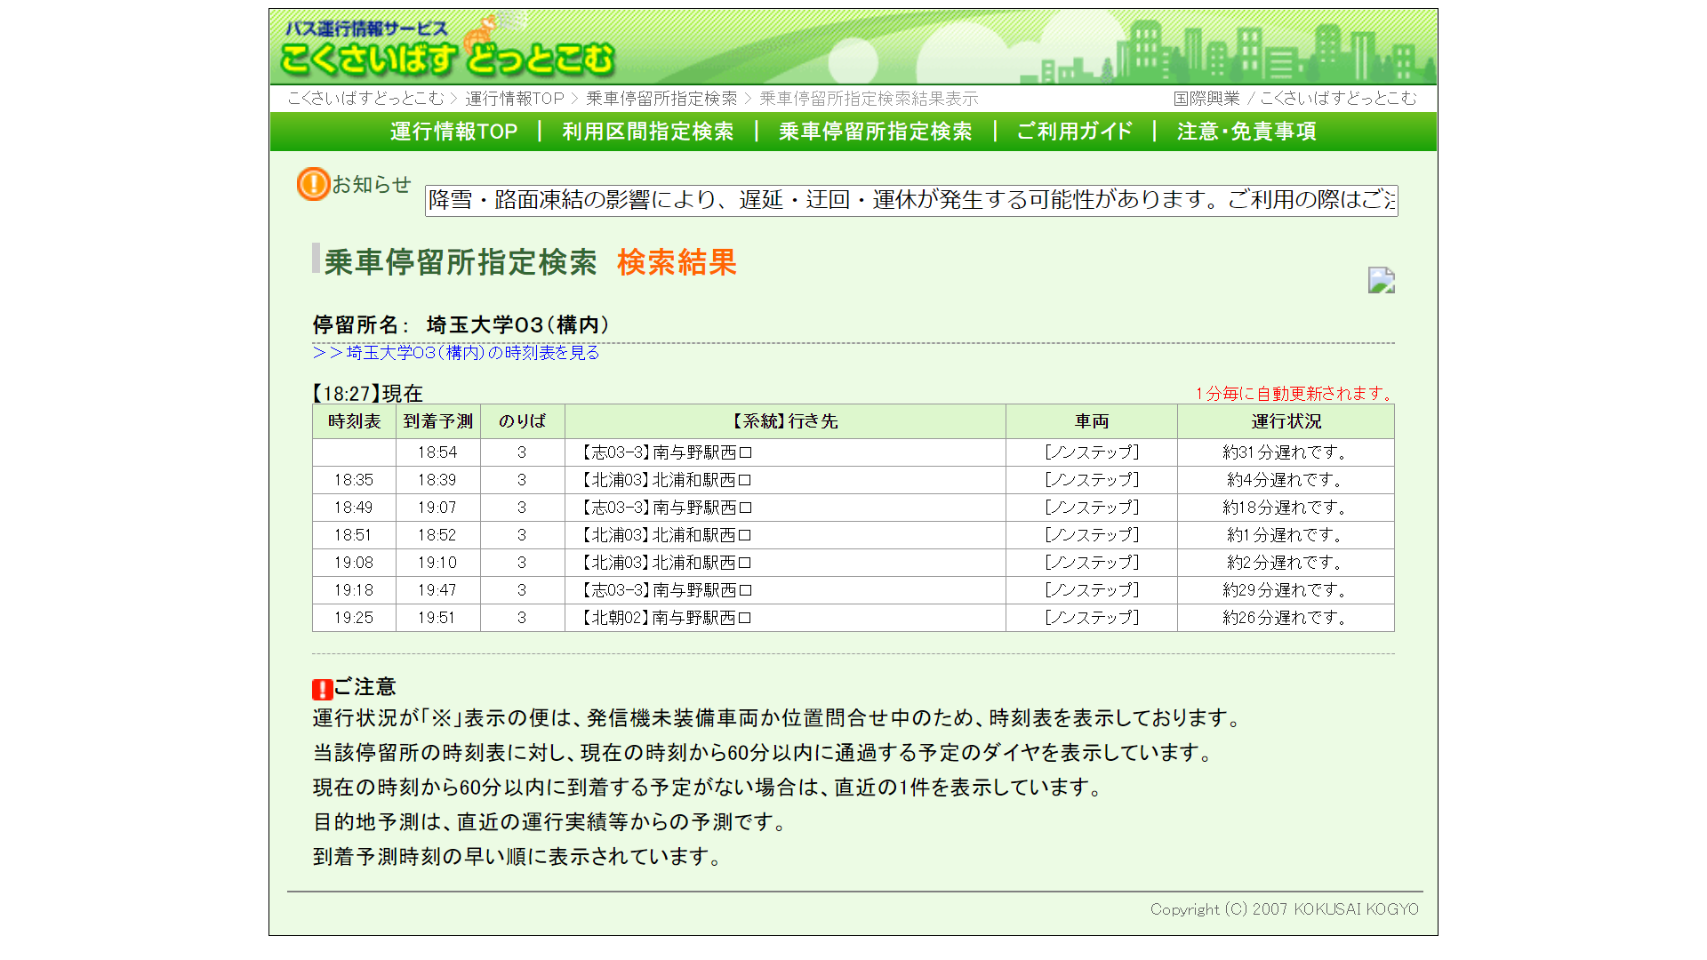Click the top-right こくさいばすどっとこむ link
The image size is (1707, 960).
point(1337,98)
